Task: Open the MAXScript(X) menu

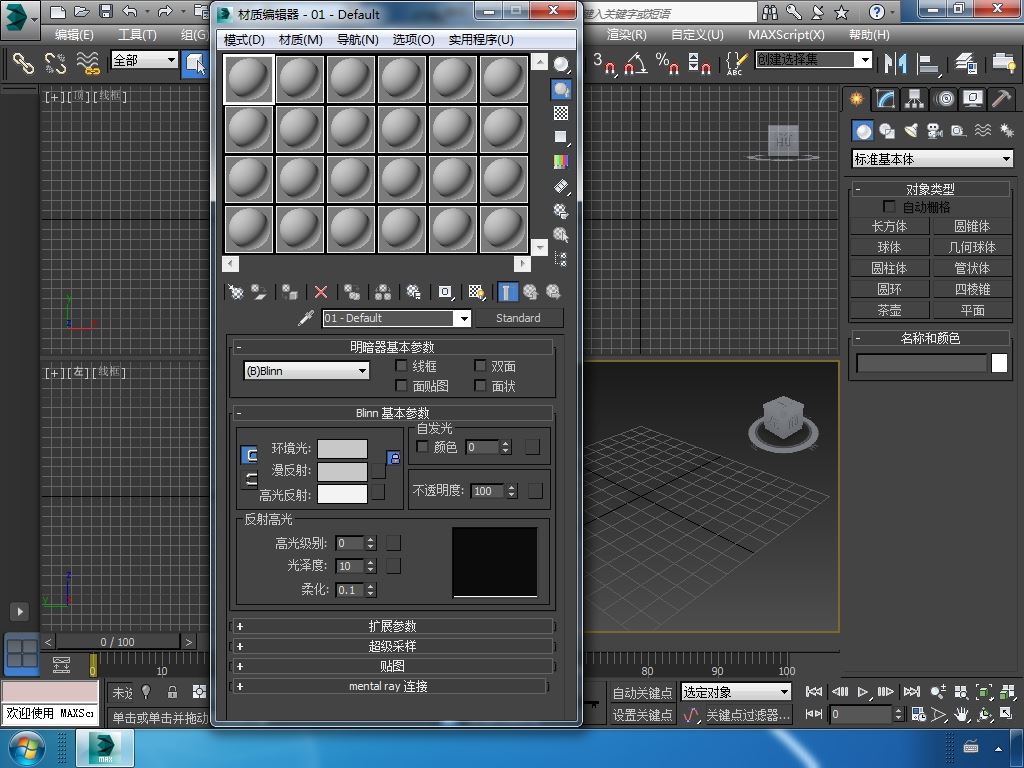Action: (786, 35)
